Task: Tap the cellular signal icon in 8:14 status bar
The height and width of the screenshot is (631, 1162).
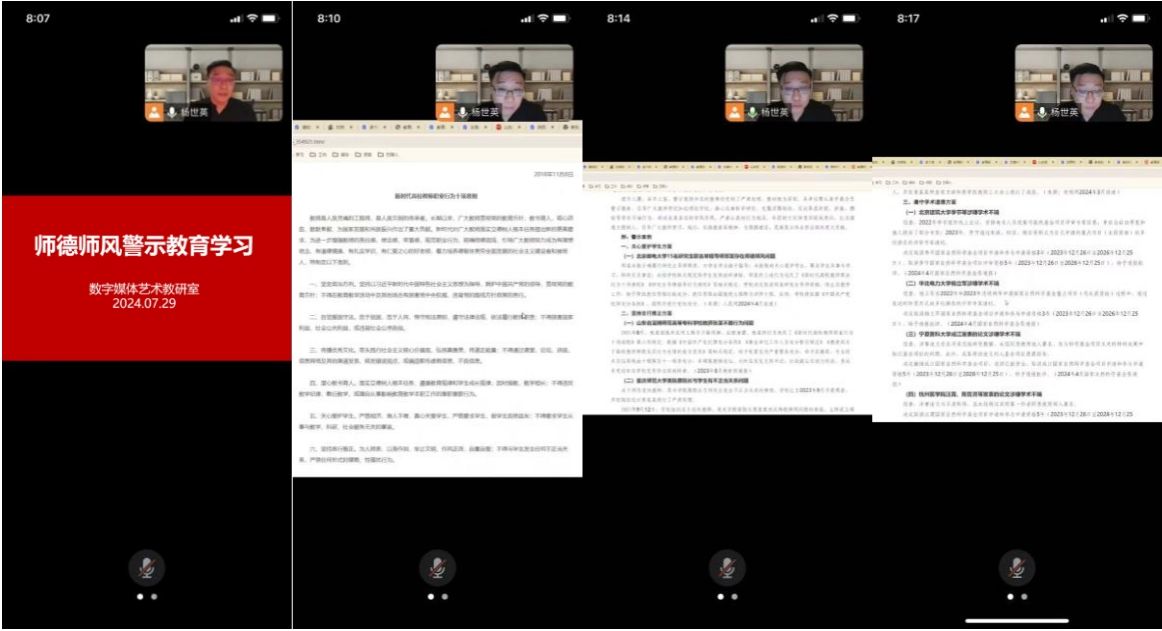Action: (x=817, y=19)
